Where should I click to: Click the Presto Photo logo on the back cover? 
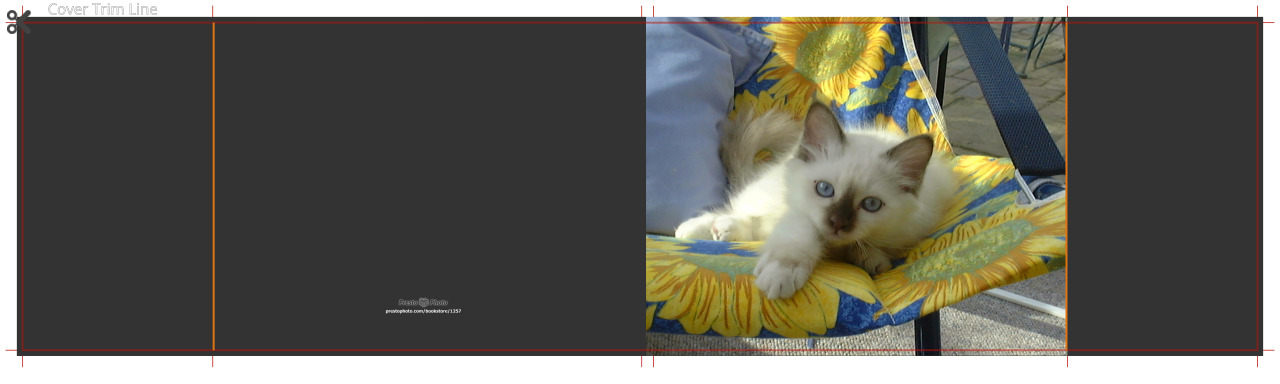[423, 302]
